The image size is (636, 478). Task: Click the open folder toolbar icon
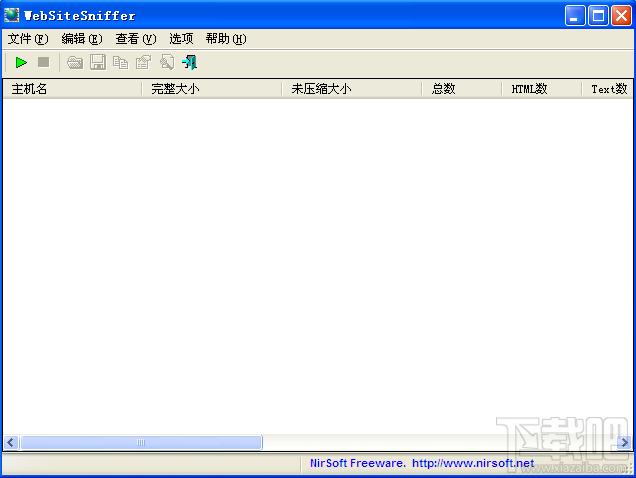pos(75,62)
